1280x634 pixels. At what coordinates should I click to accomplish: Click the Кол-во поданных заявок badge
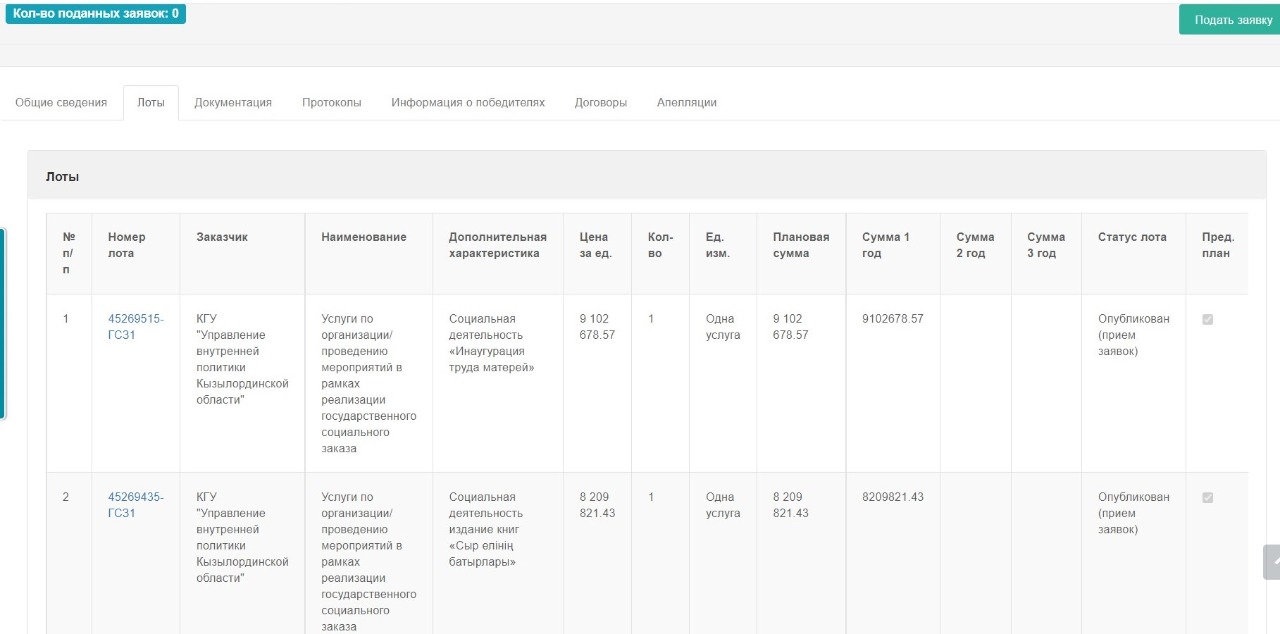96,14
